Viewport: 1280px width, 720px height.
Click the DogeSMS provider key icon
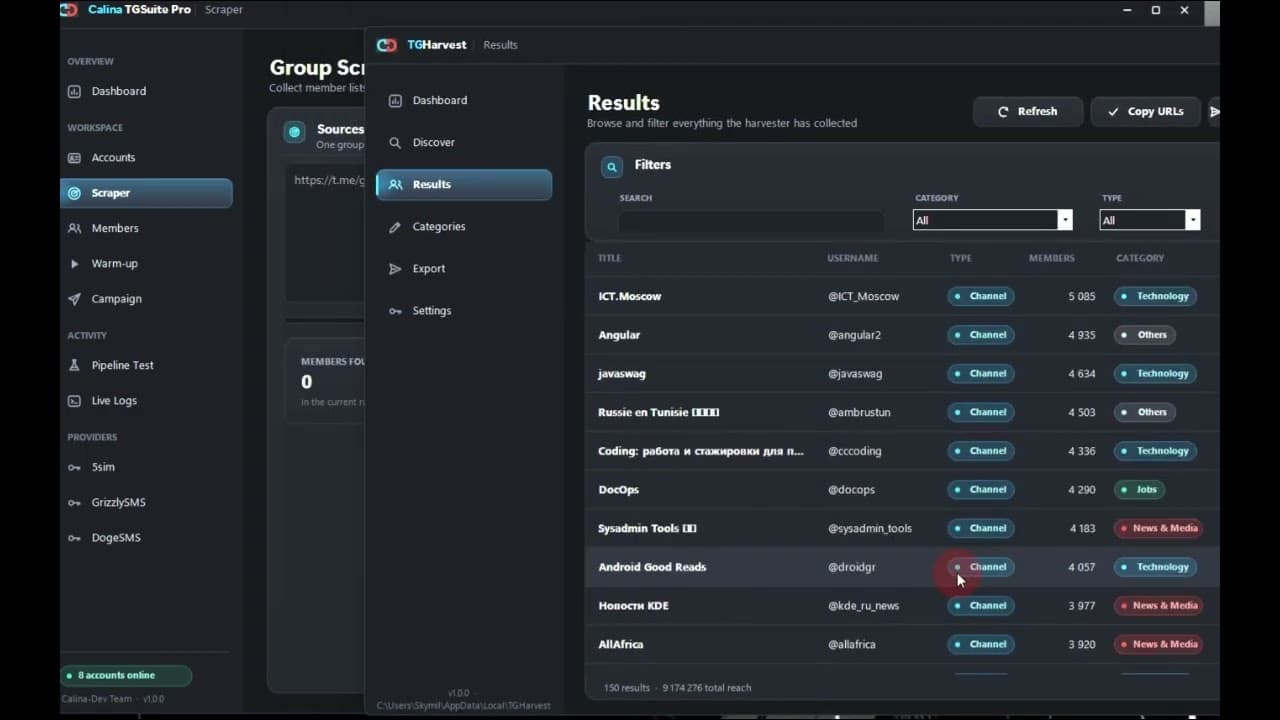coord(74,538)
